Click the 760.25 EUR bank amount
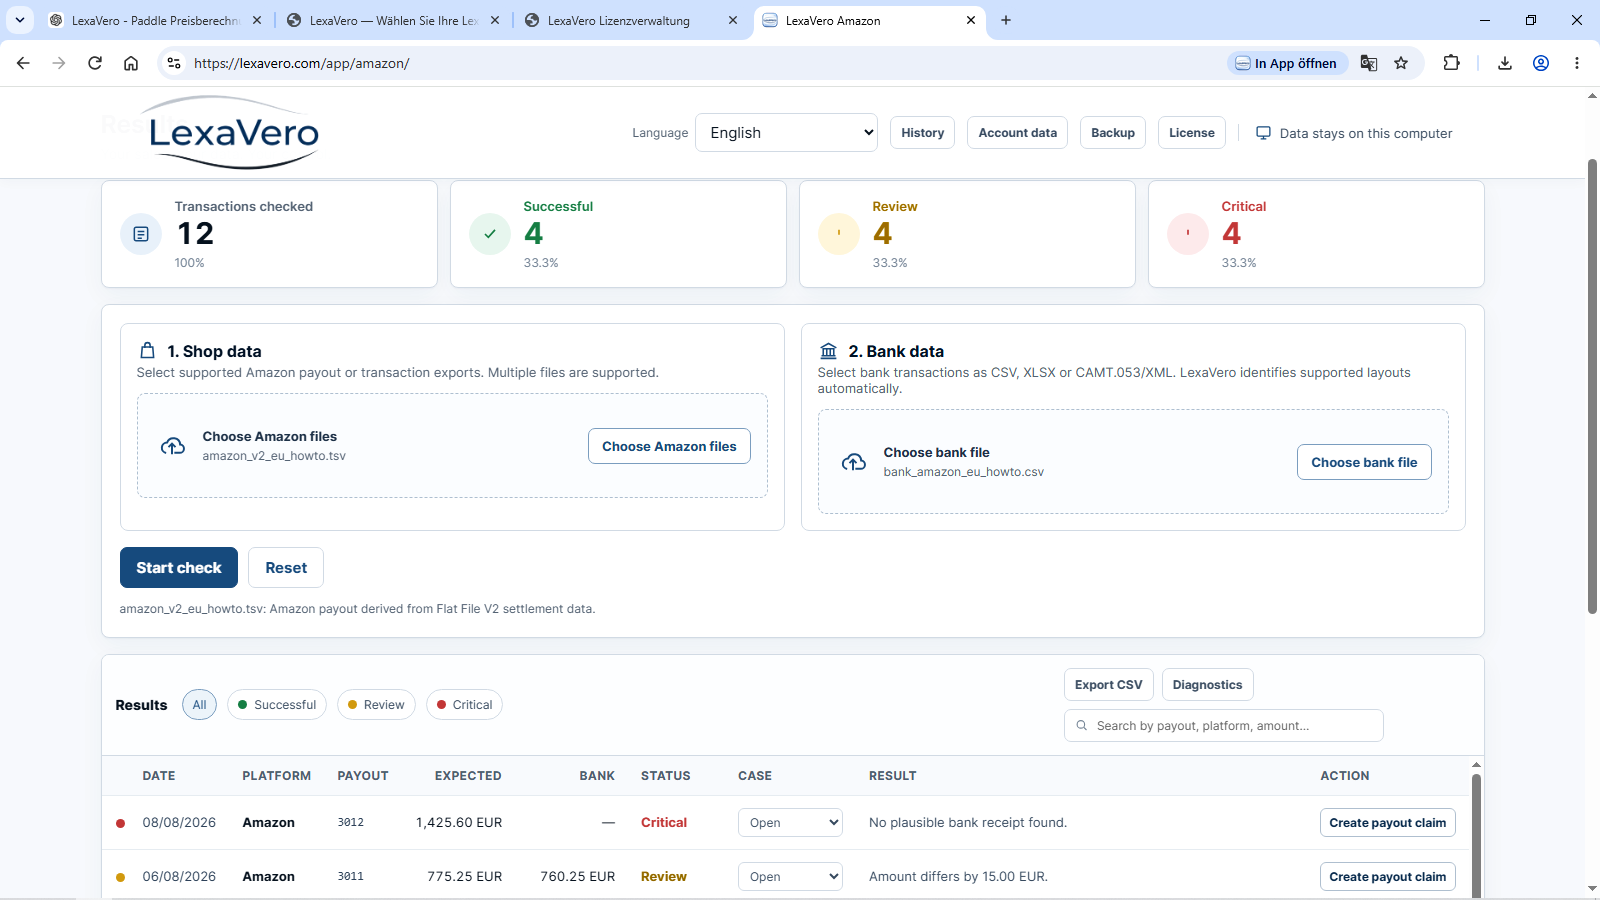This screenshot has height=900, width=1600. pyautogui.click(x=578, y=877)
